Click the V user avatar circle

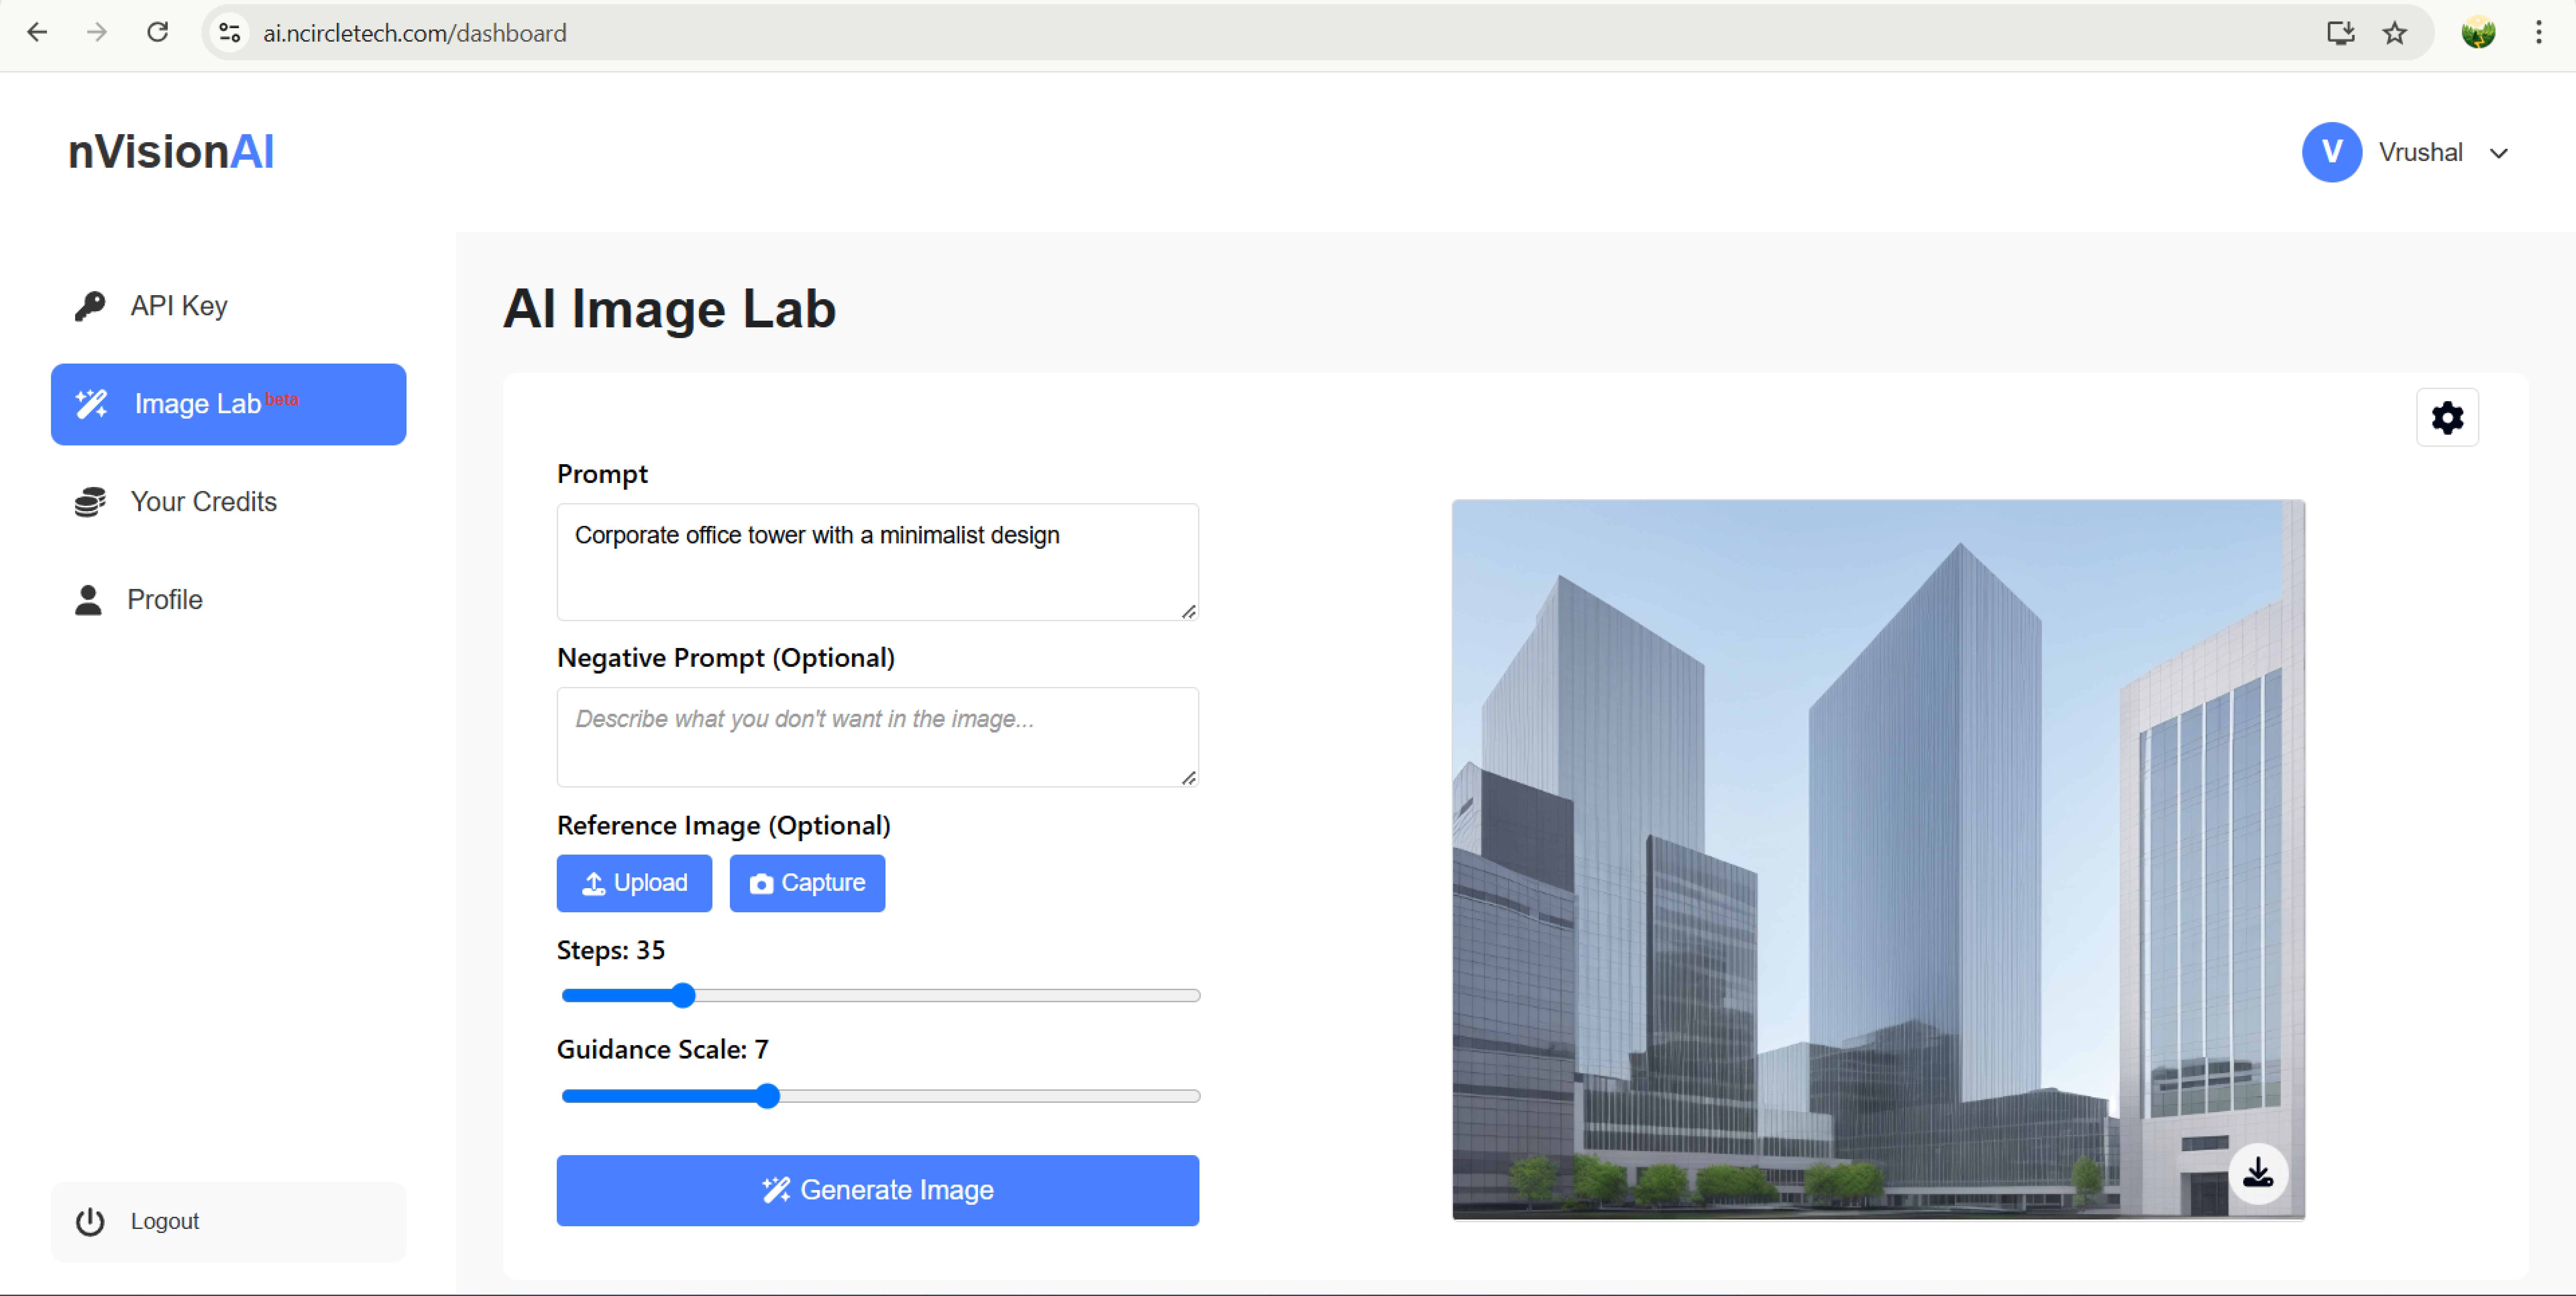pyautogui.click(x=2331, y=152)
